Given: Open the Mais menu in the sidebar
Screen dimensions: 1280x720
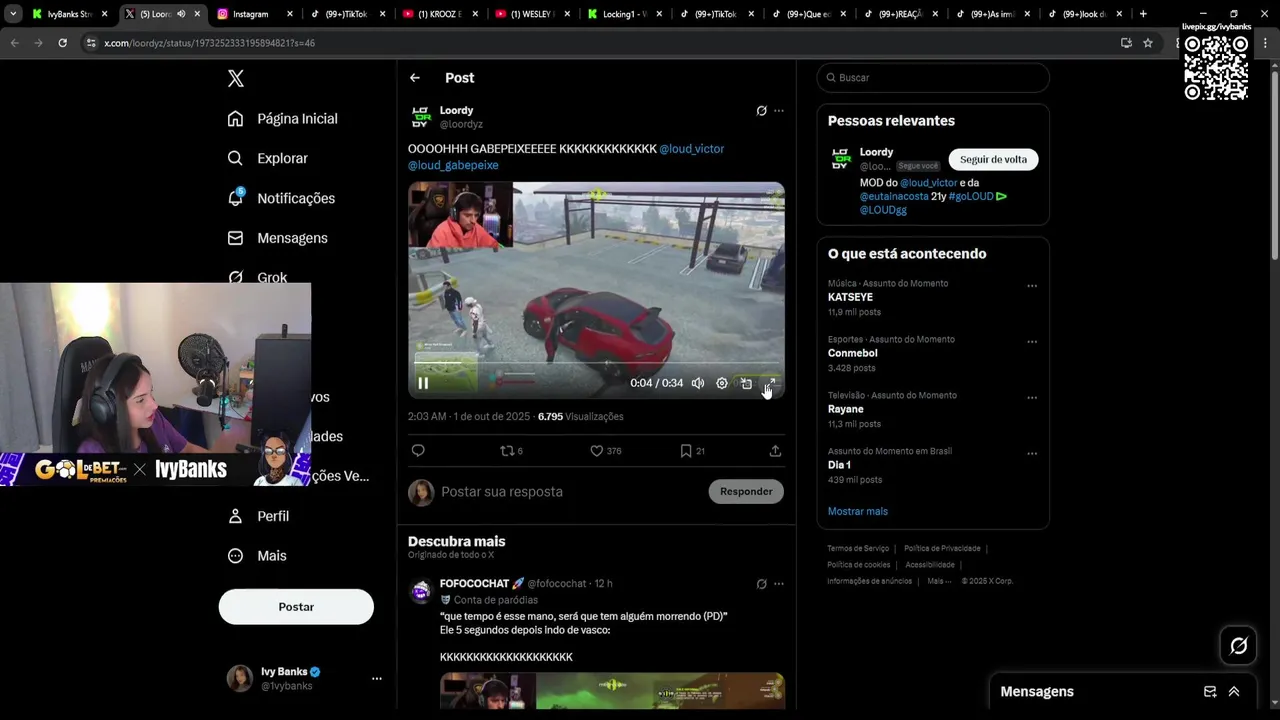Looking at the screenshot, I should click(257, 556).
